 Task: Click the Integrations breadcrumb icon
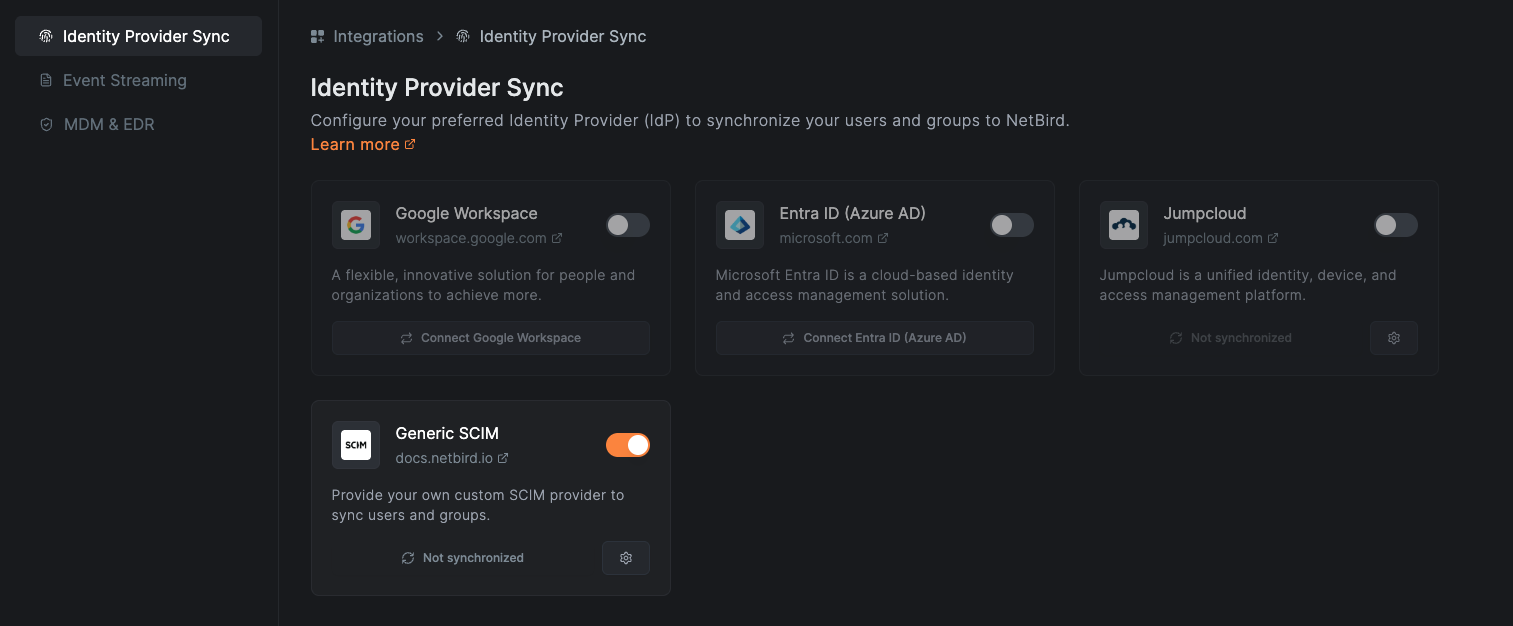(316, 36)
